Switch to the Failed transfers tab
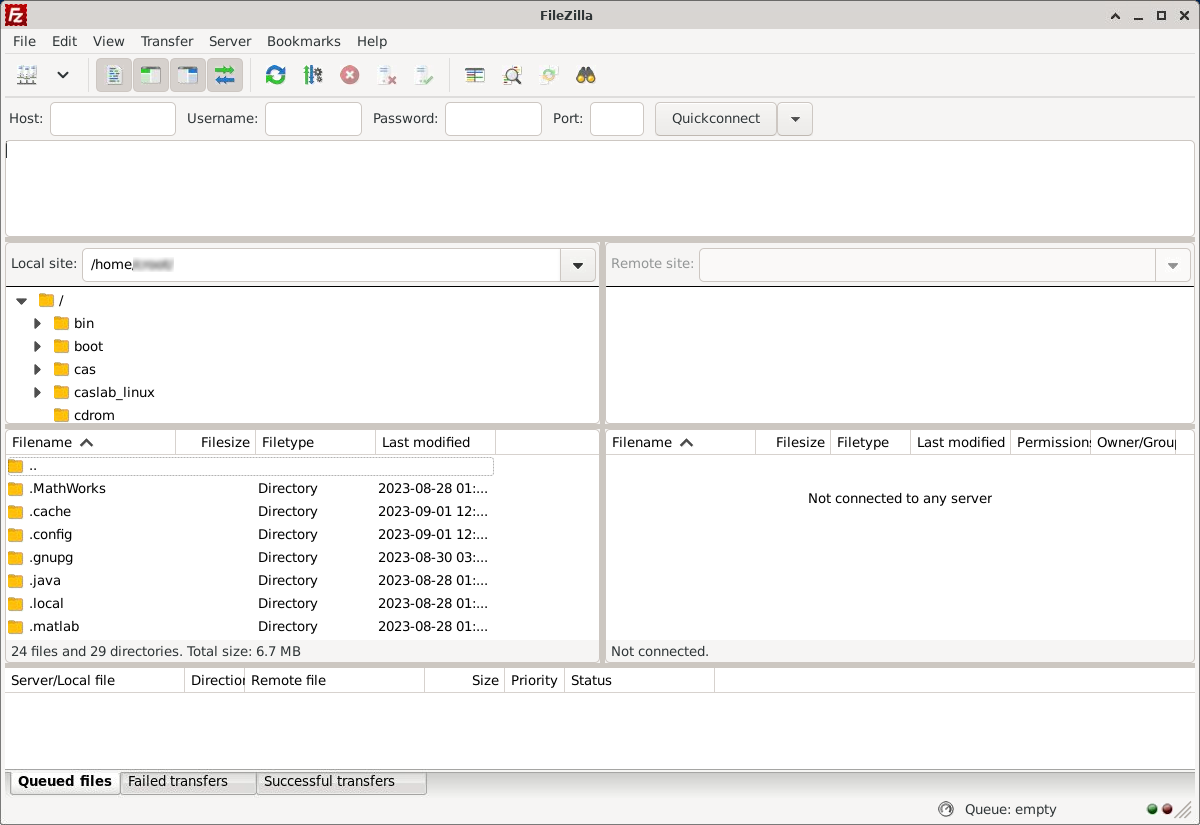The width and height of the screenshot is (1200, 825). point(188,782)
